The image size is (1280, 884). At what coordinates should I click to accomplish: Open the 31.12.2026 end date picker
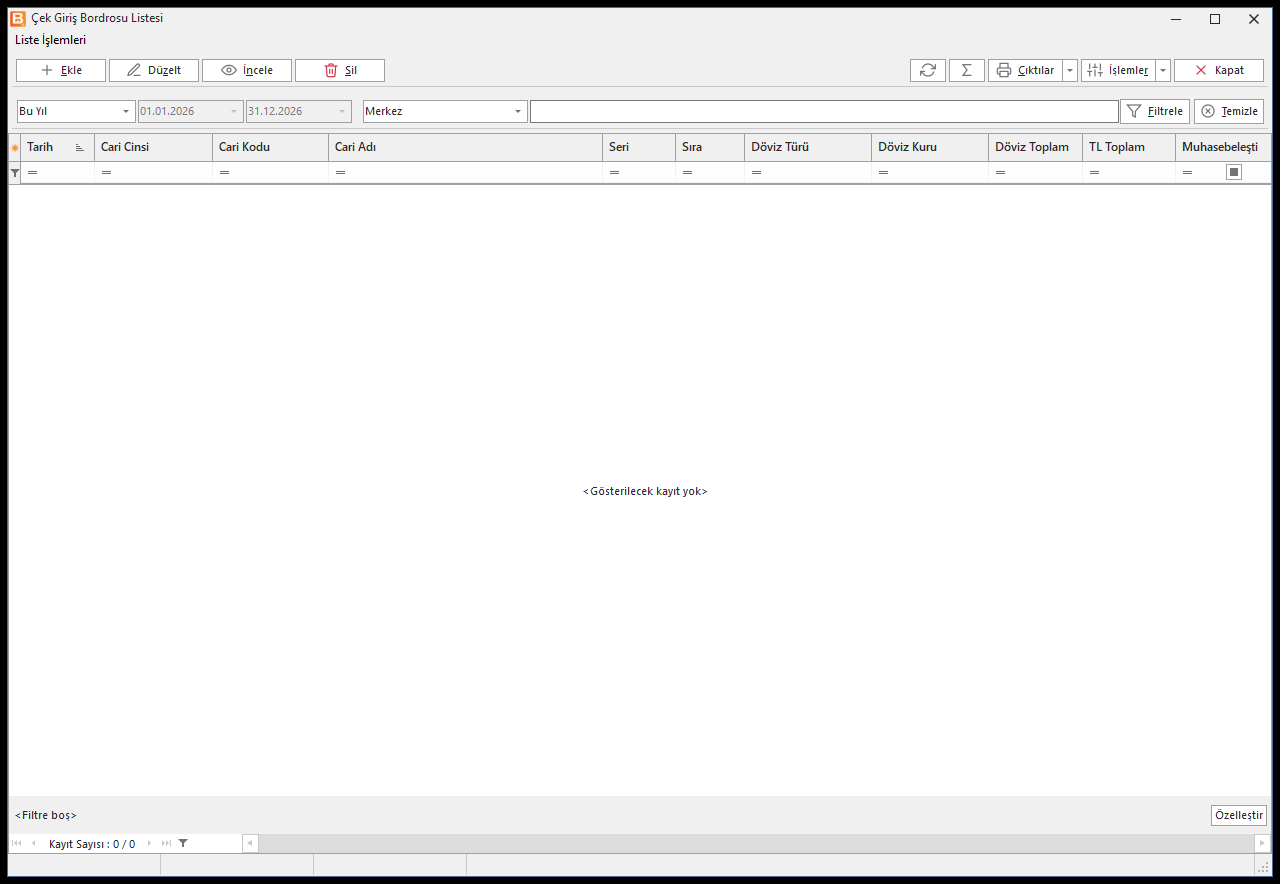tap(343, 111)
